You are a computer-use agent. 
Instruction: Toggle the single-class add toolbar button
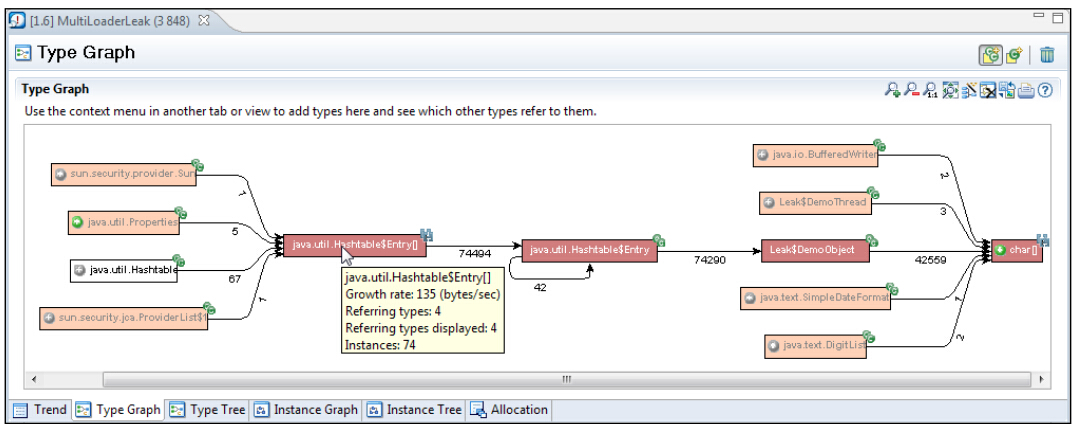(x=1014, y=54)
